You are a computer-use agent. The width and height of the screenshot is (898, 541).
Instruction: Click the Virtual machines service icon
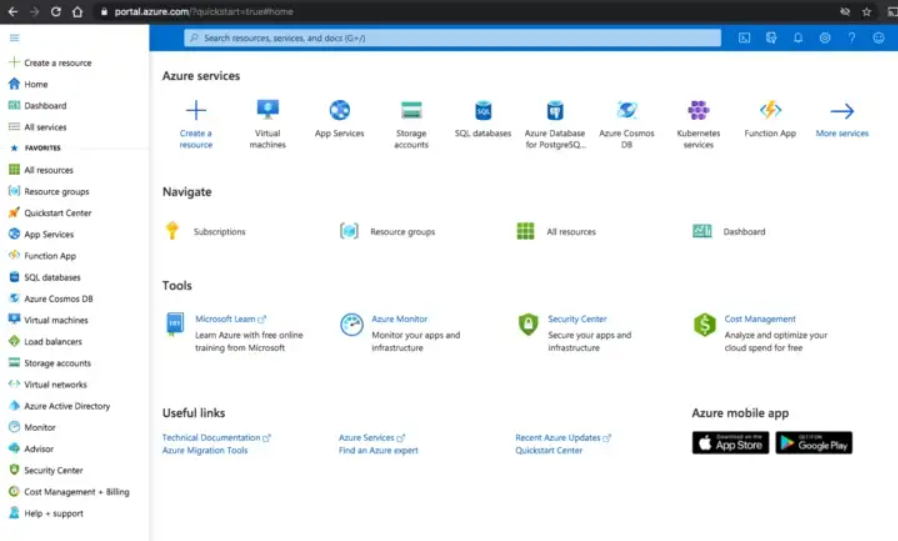coord(268,111)
